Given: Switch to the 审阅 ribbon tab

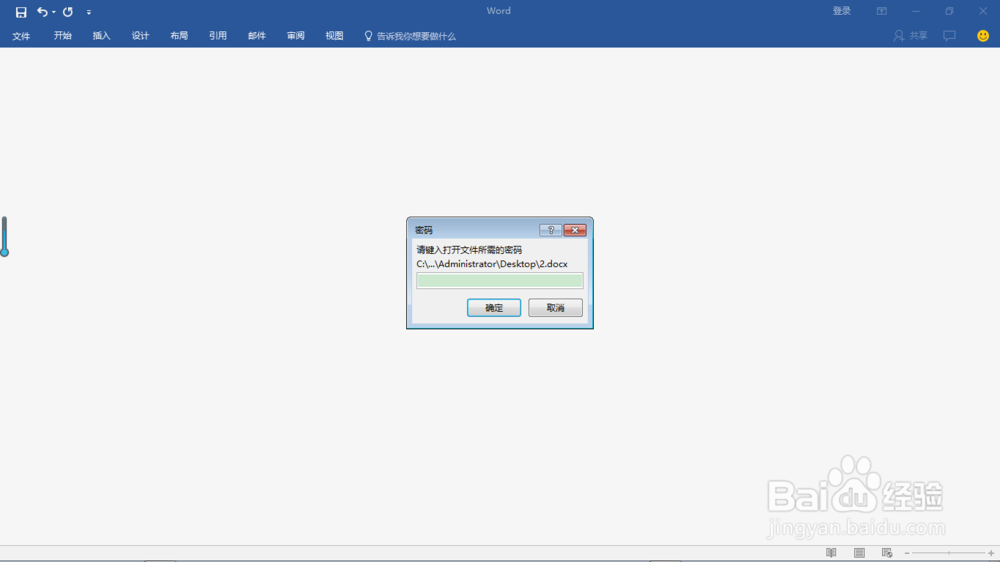Looking at the screenshot, I should pyautogui.click(x=295, y=36).
